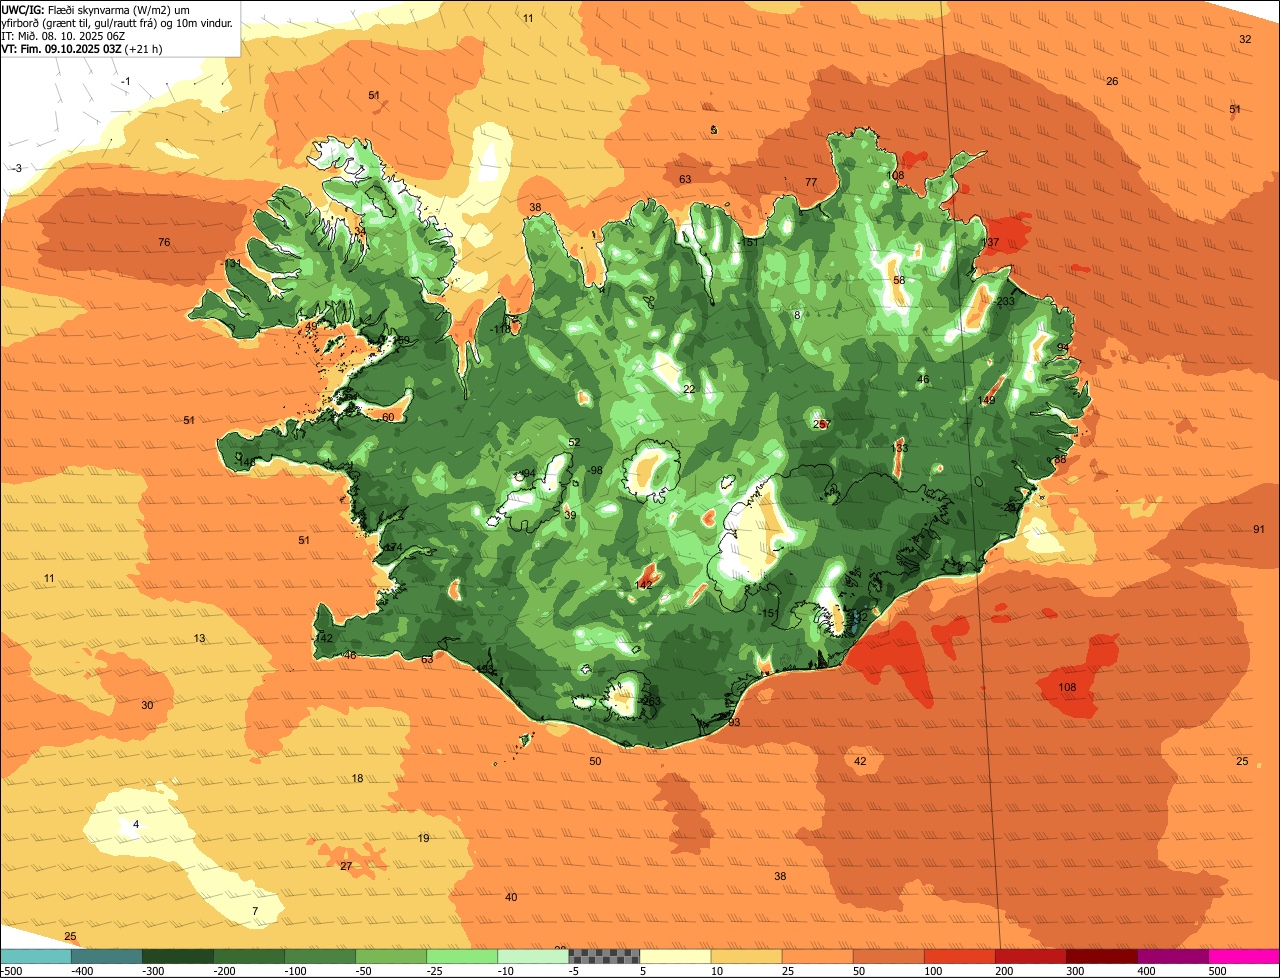Click the map value '18' southwest of Reykjanes
Screen dimensions: 1280x978
click(357, 779)
